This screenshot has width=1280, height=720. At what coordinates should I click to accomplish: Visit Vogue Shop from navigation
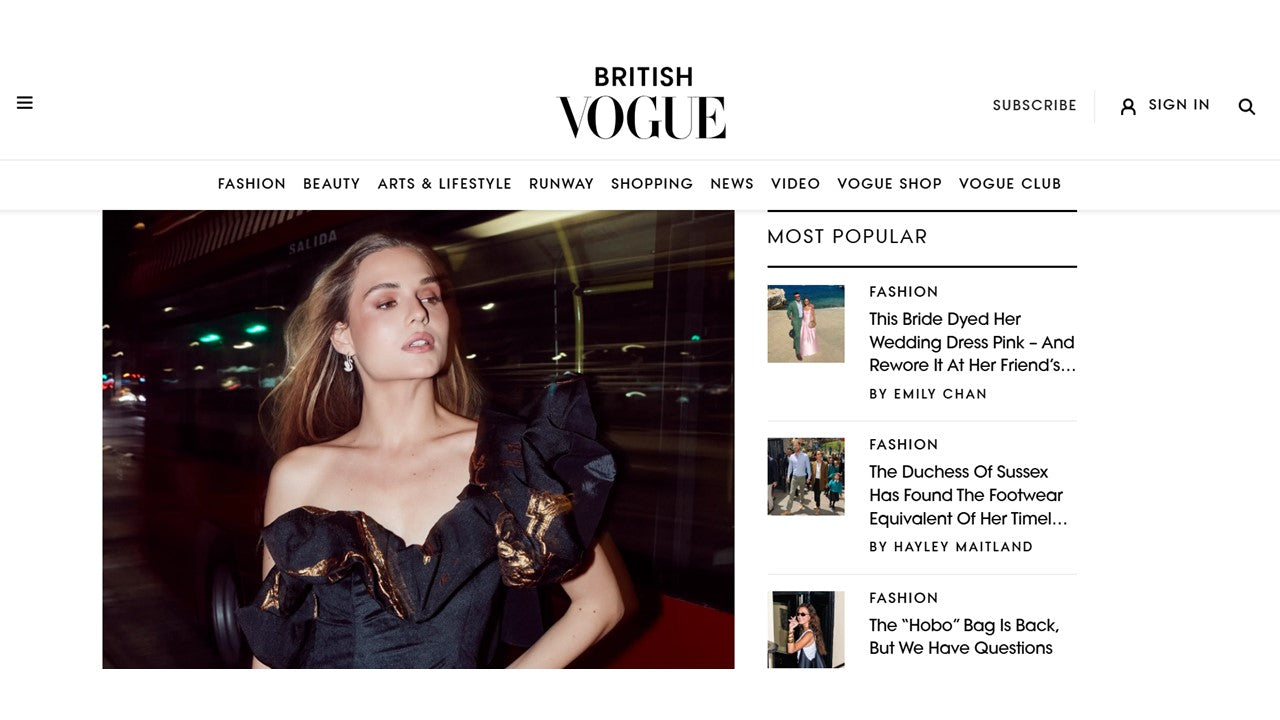(x=890, y=184)
